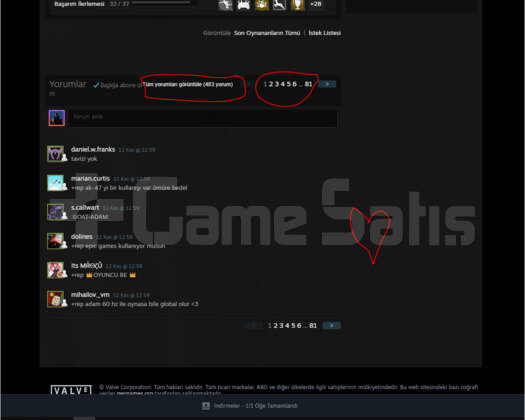This screenshot has width=525, height=420.
Task: Click comment '+rep OYUNCU BE'
Action: [103, 275]
